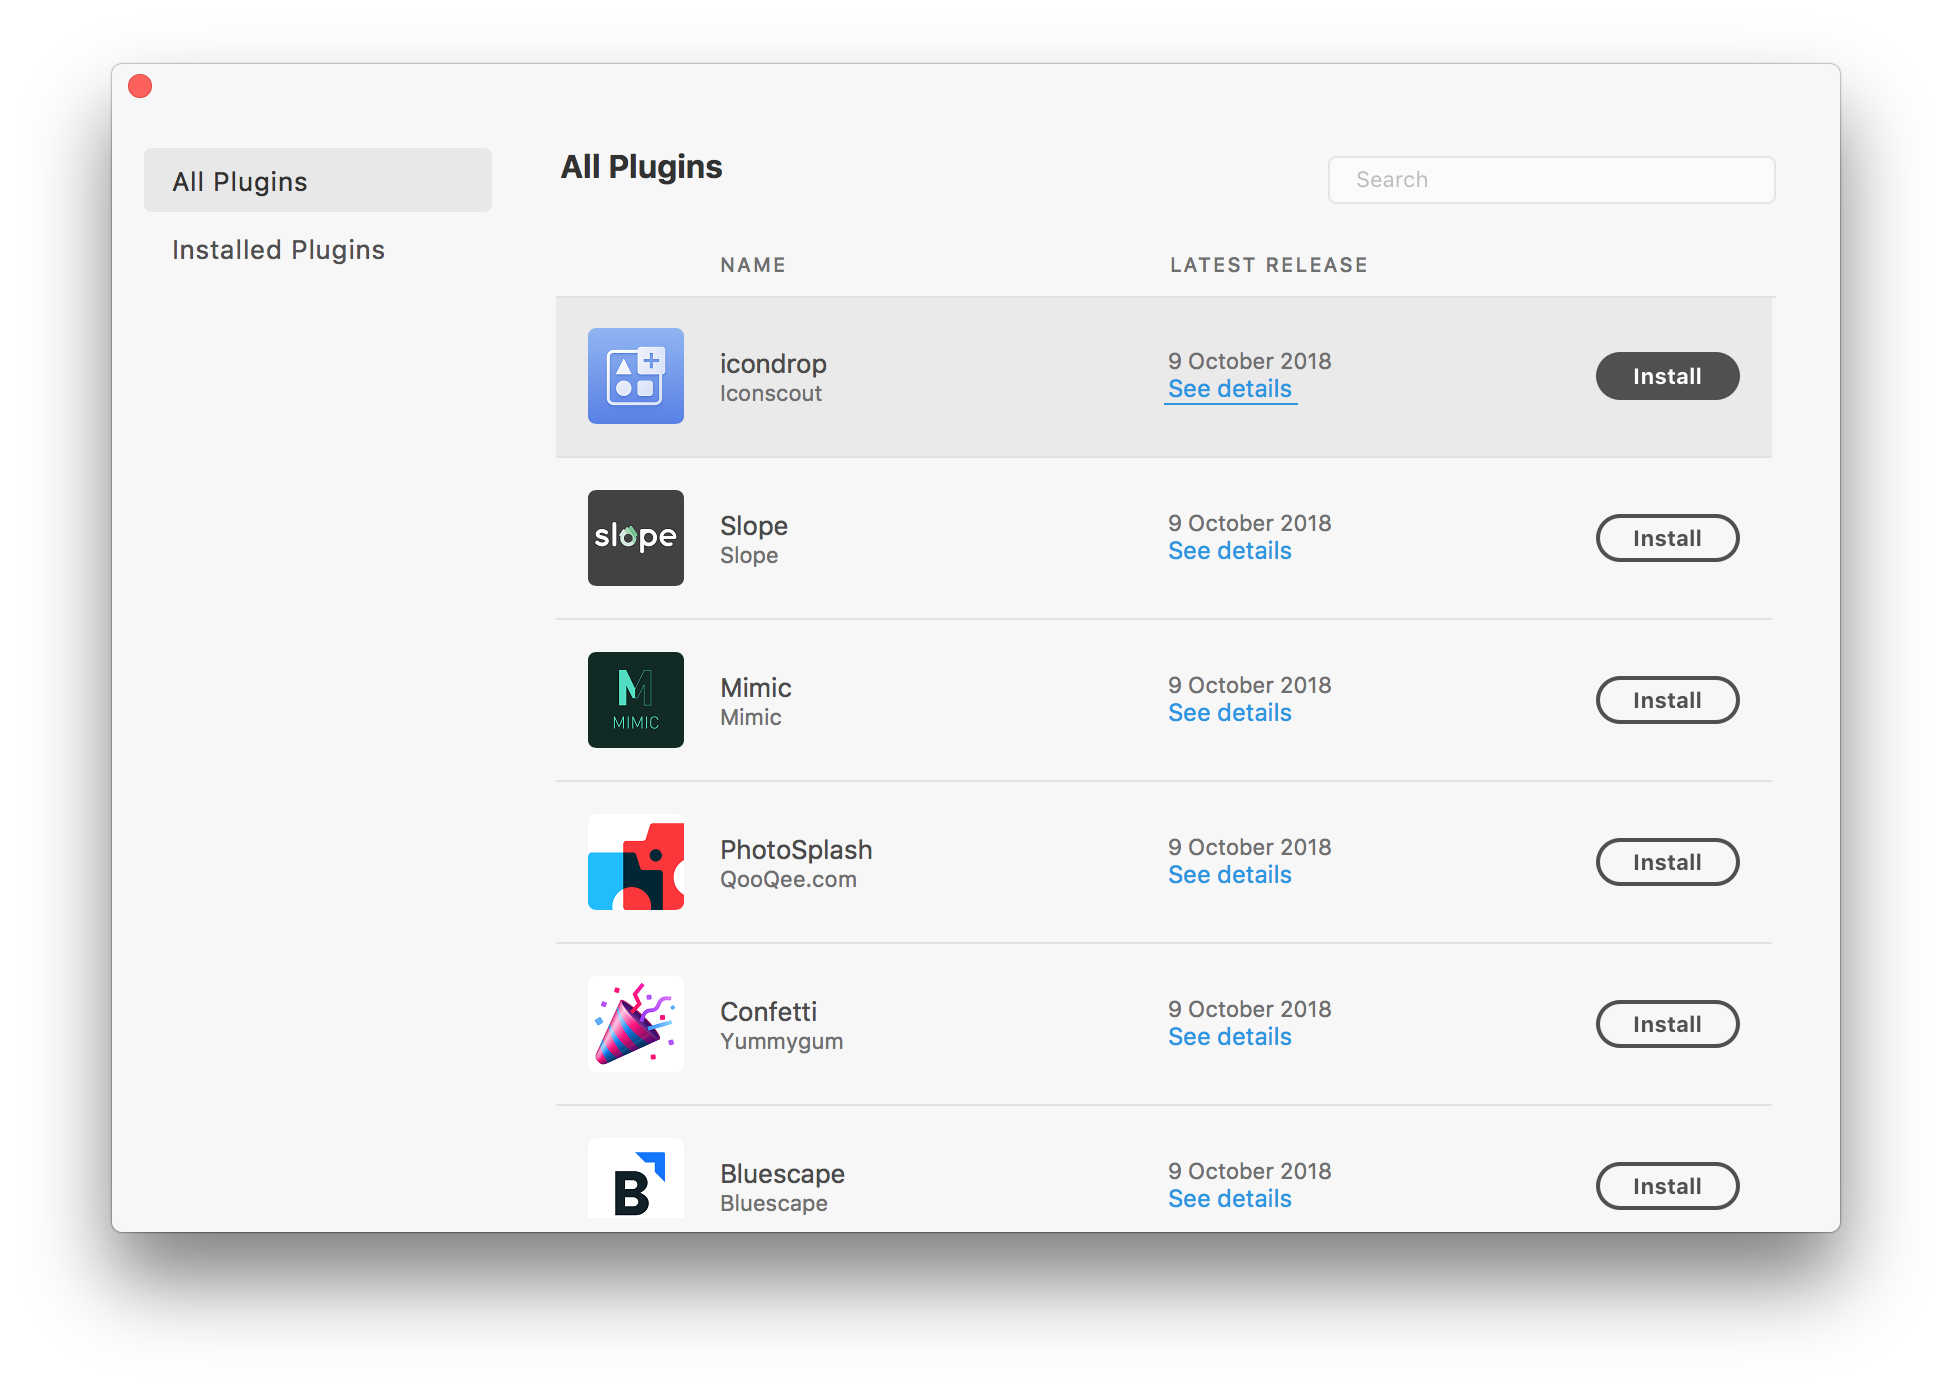This screenshot has height=1392, width=1952.
Task: Select the Installed Plugins sidebar item
Action: pos(277,250)
